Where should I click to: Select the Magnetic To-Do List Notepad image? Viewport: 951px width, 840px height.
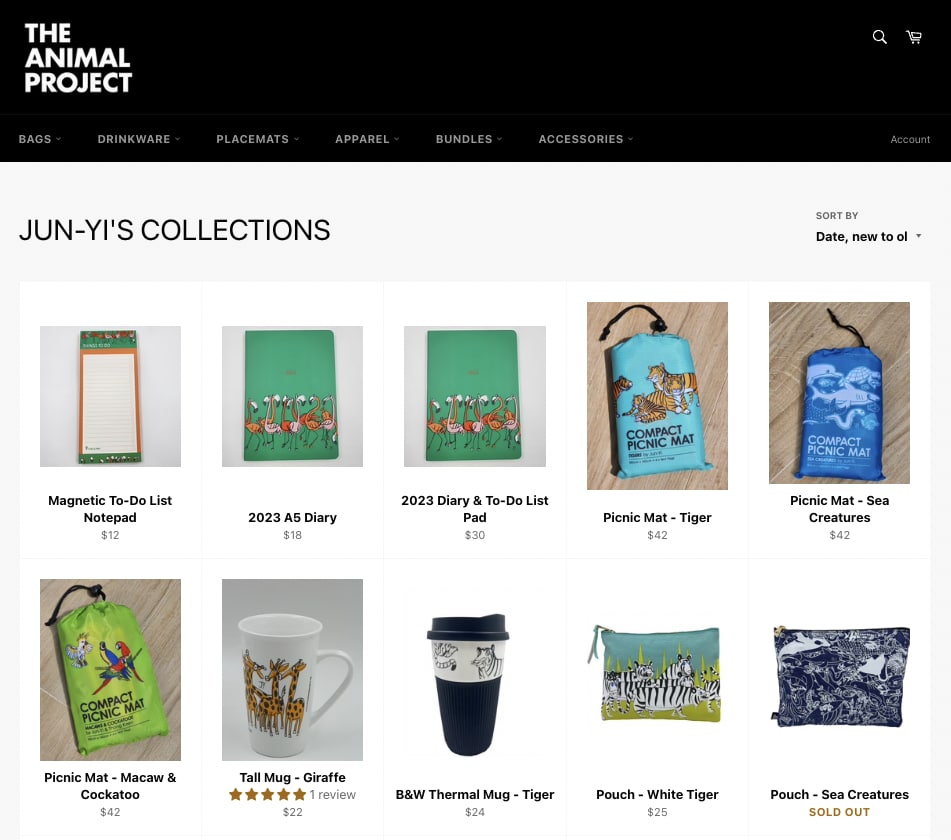pos(110,396)
